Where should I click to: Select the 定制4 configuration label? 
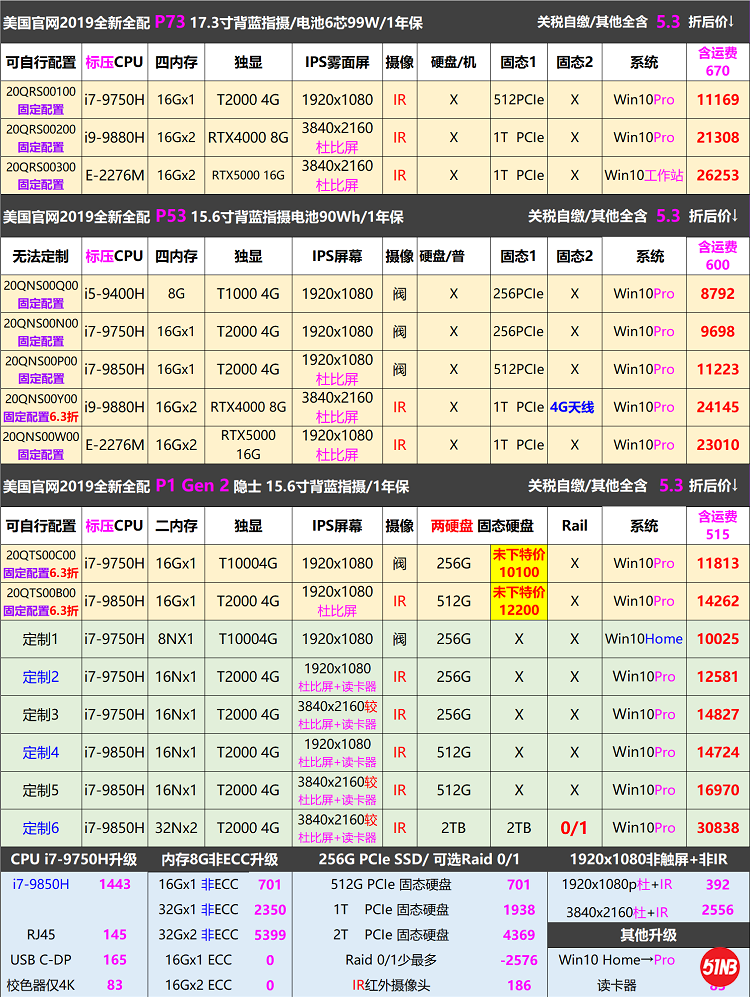[41, 752]
